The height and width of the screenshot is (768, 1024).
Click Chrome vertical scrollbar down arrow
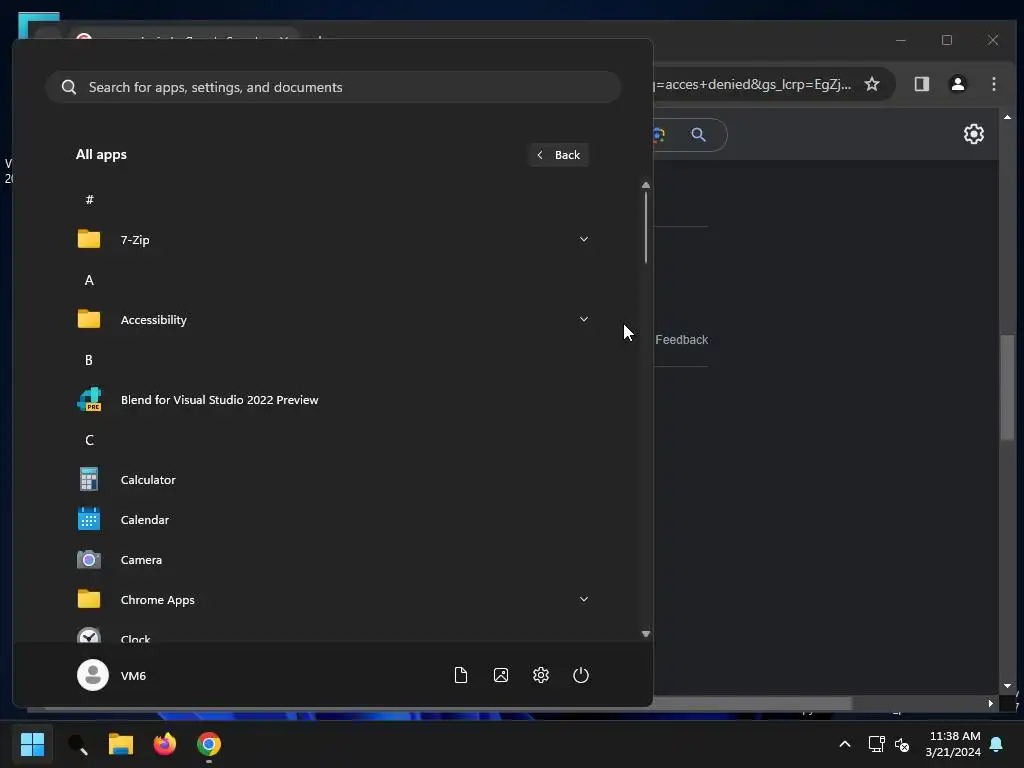pos(1007,686)
